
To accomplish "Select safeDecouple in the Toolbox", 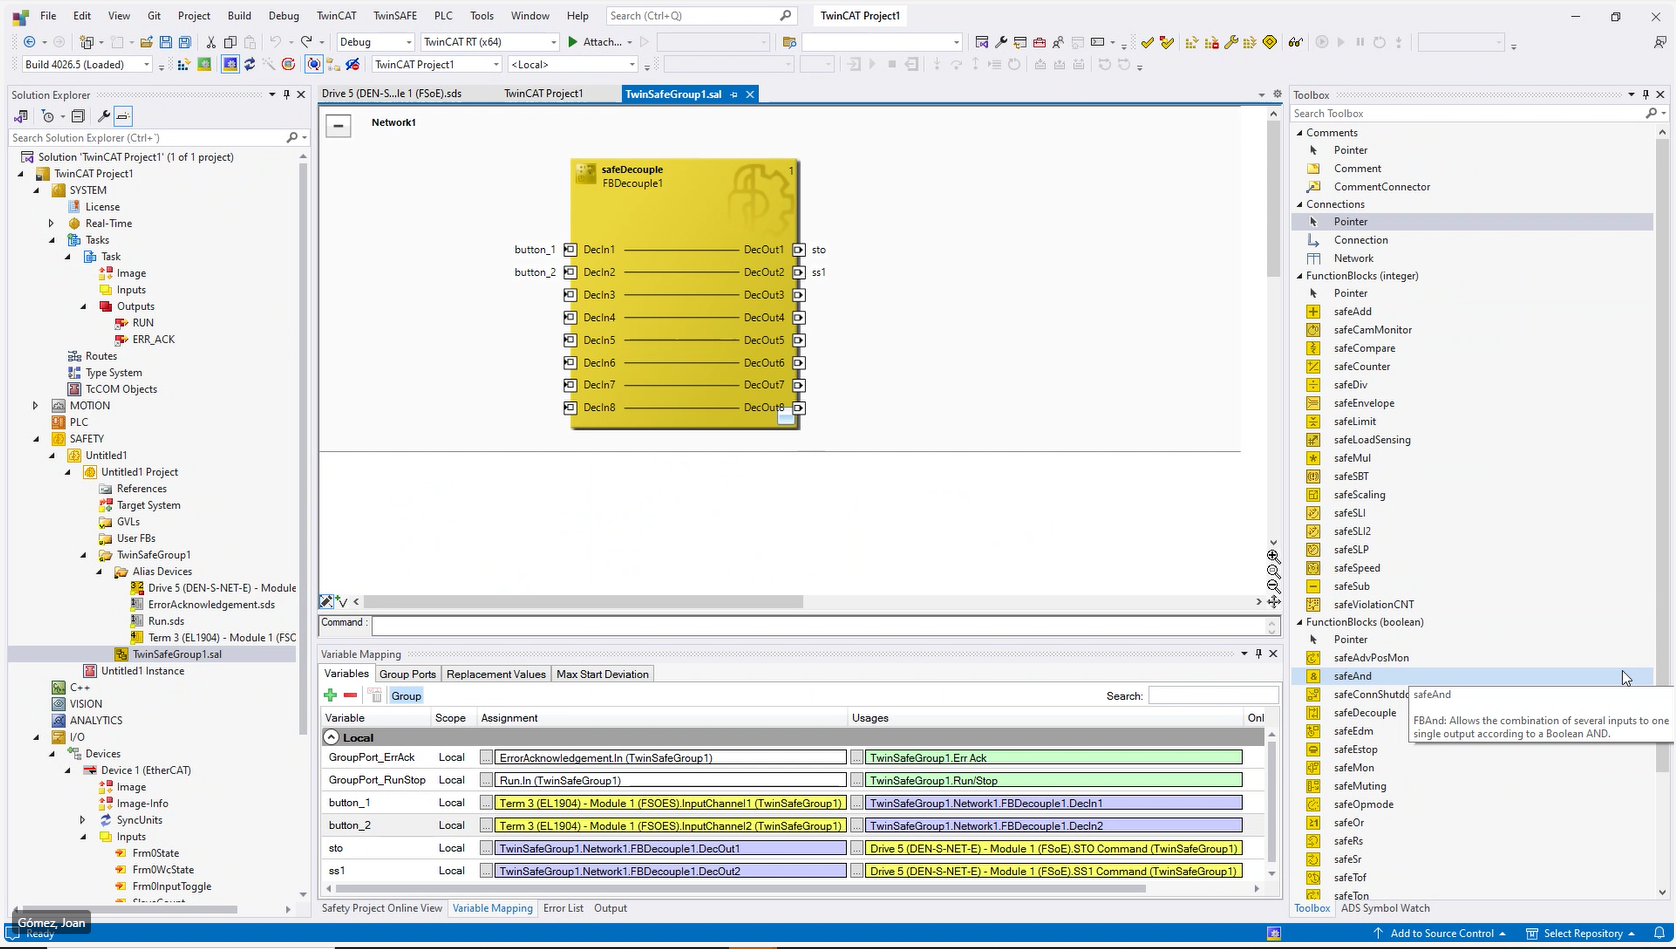I will click(1362, 712).
